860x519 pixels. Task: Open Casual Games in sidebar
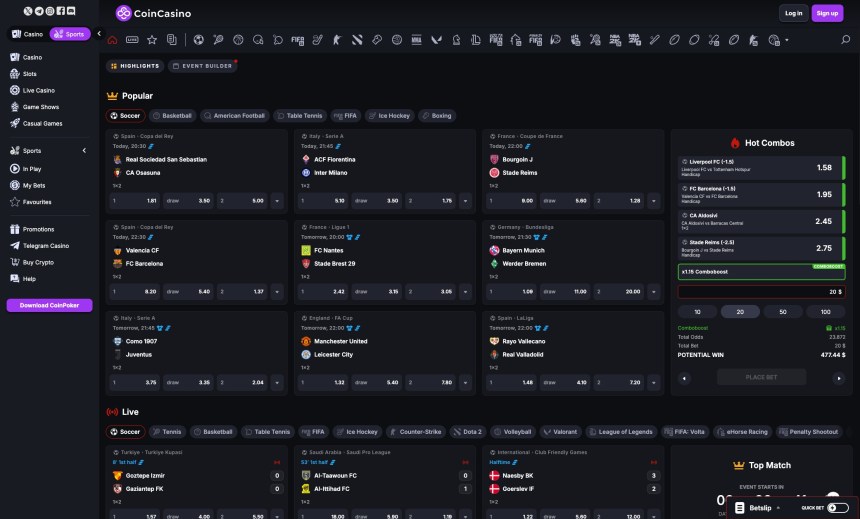(42, 123)
